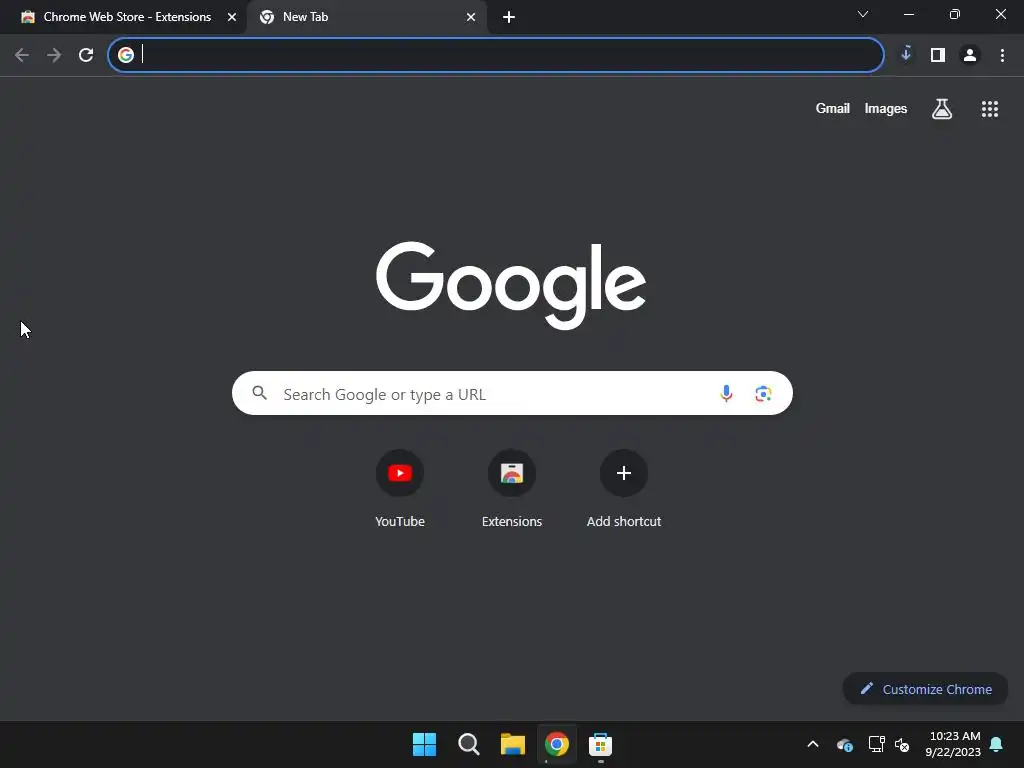
Task: Open network settings tray icon
Action: point(876,744)
